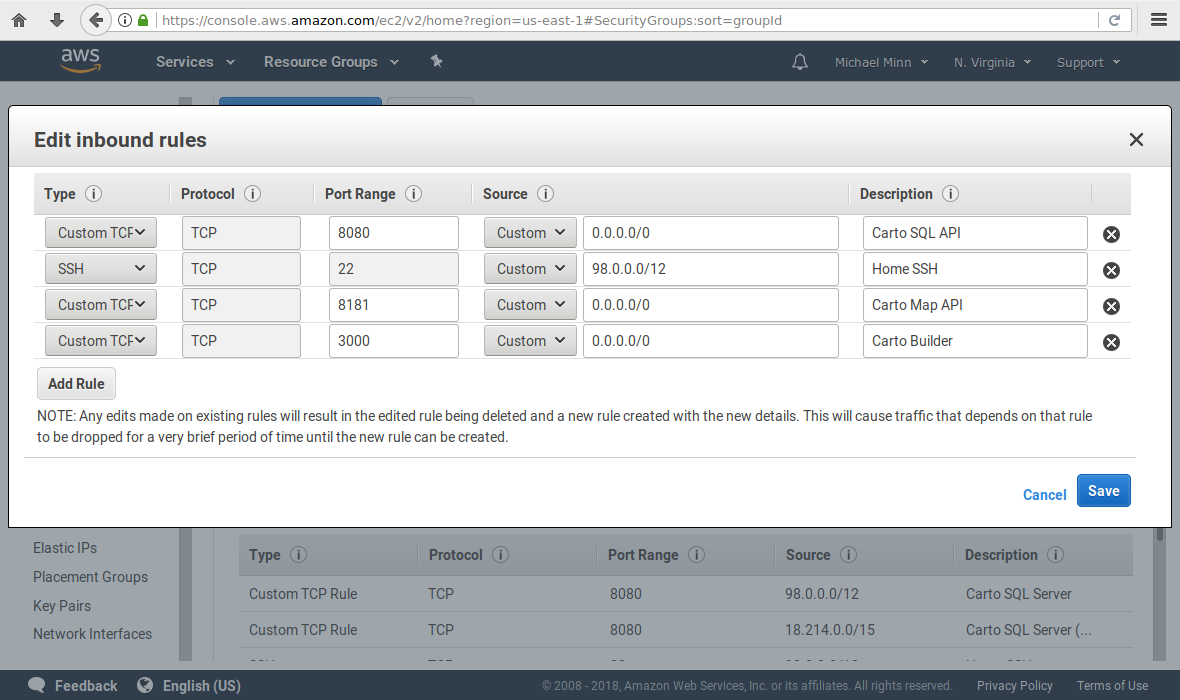This screenshot has width=1180, height=700.
Task: Open AWS notifications bell
Action: 799,62
